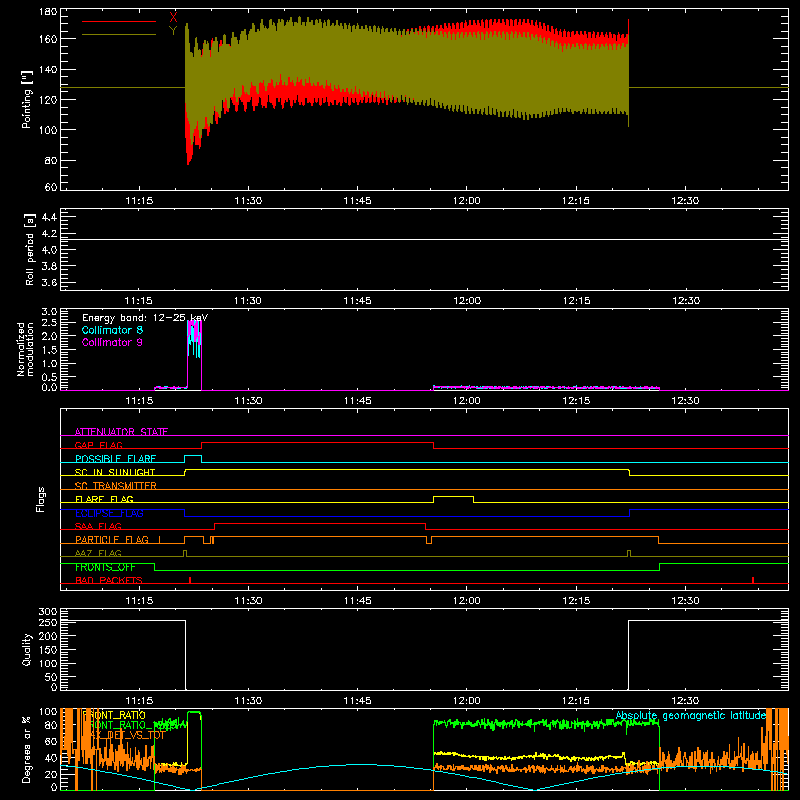Viewport: 800px width, 800px height.
Task: Click the 4.4 value on roll period axis
Action: 49,217
